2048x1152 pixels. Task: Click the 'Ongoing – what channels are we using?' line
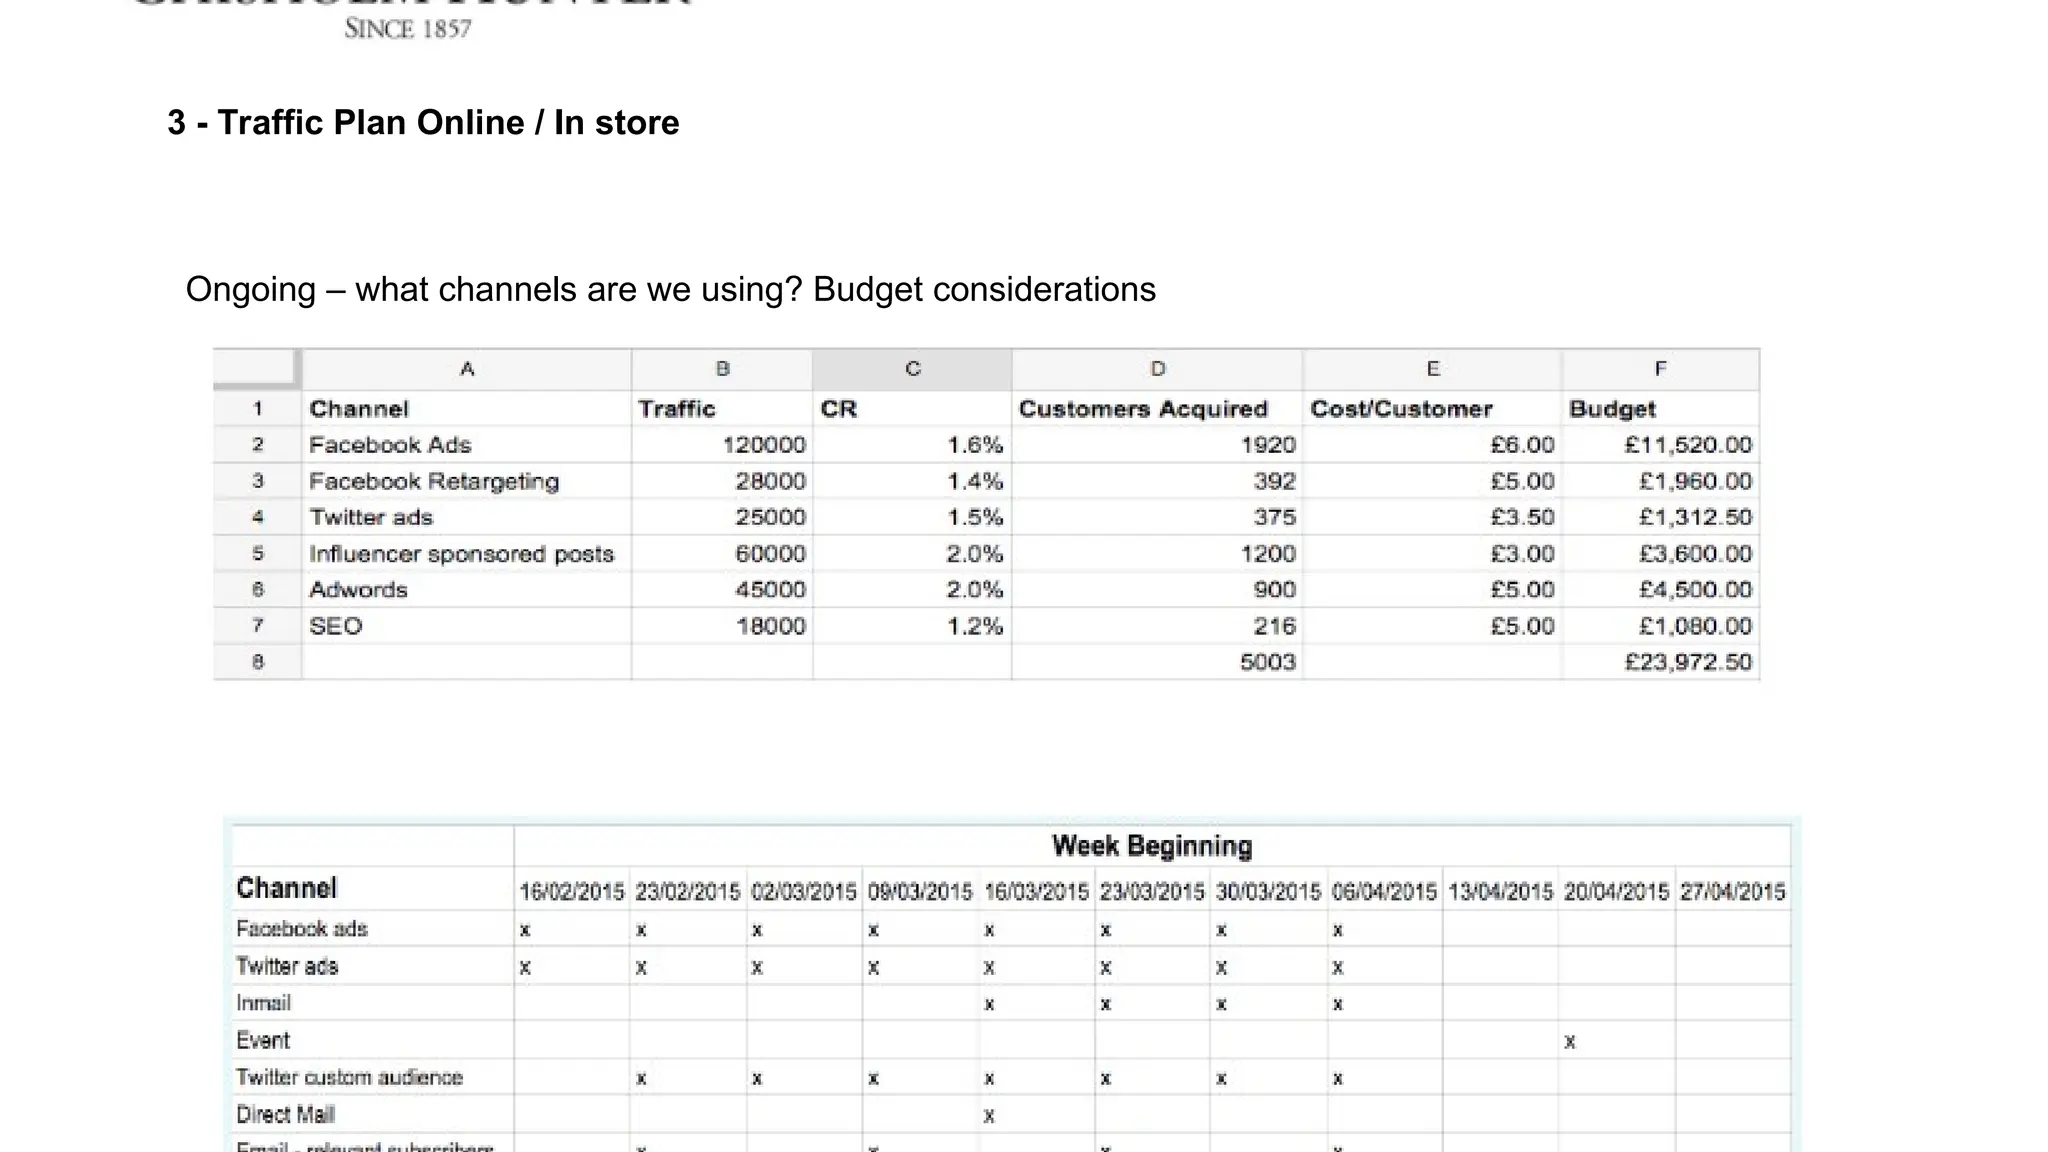pyautogui.click(x=494, y=289)
